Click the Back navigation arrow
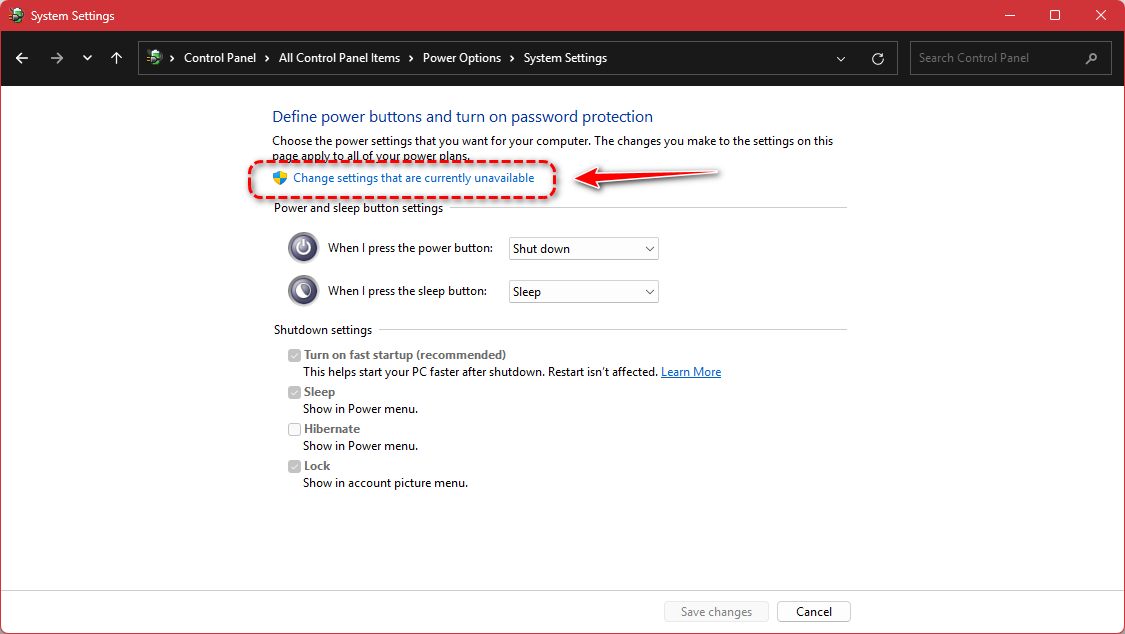 (22, 58)
